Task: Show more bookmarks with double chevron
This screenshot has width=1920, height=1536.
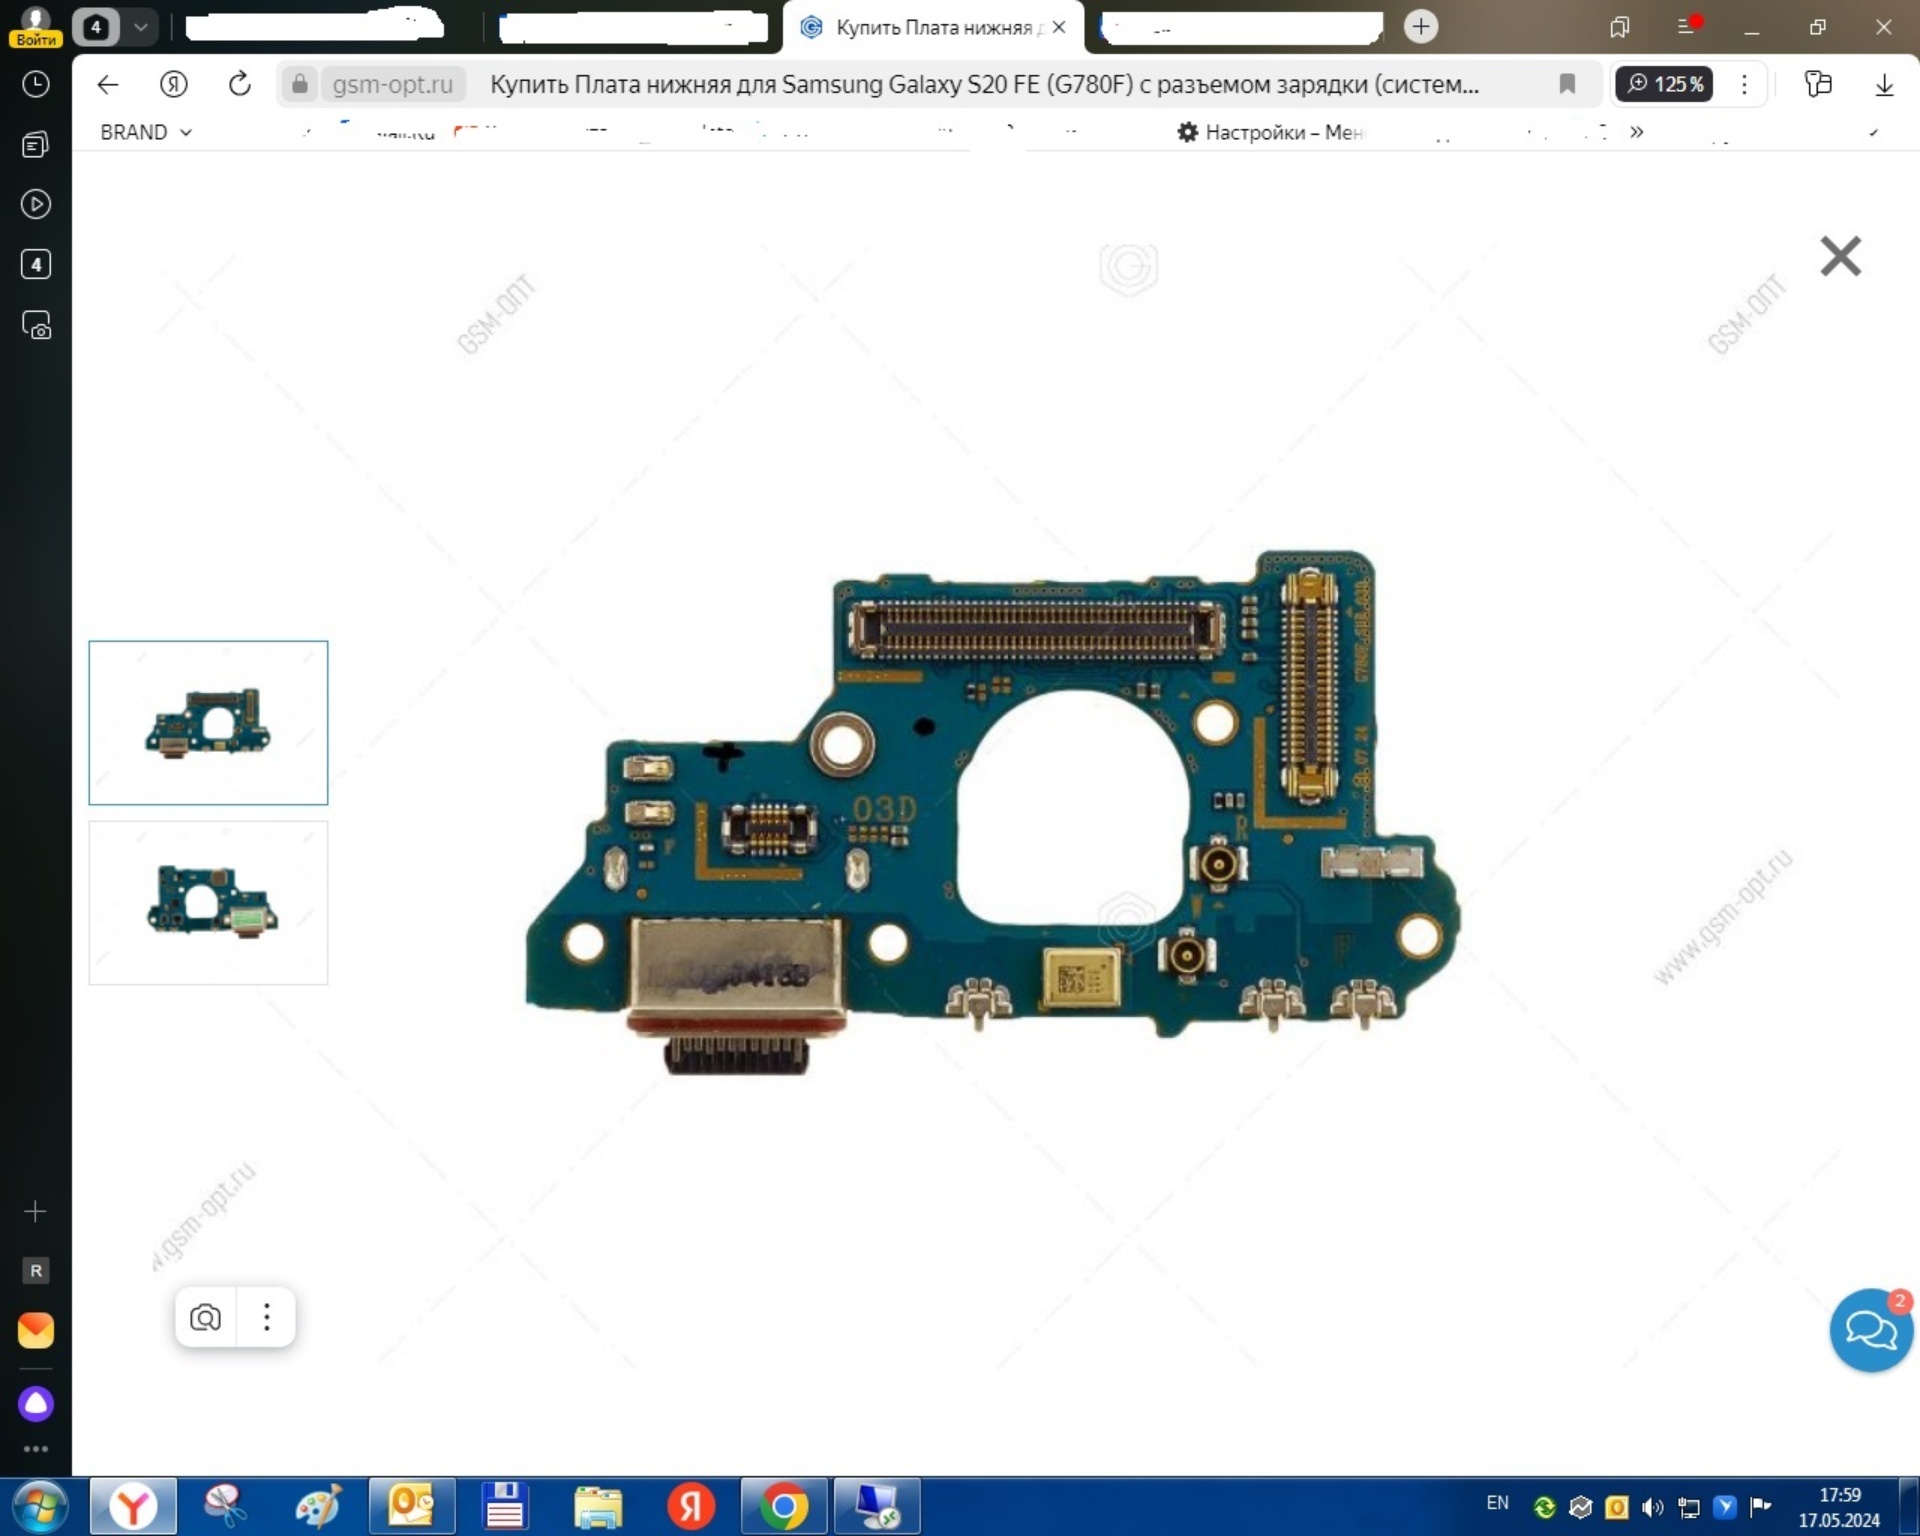Action: click(1636, 132)
